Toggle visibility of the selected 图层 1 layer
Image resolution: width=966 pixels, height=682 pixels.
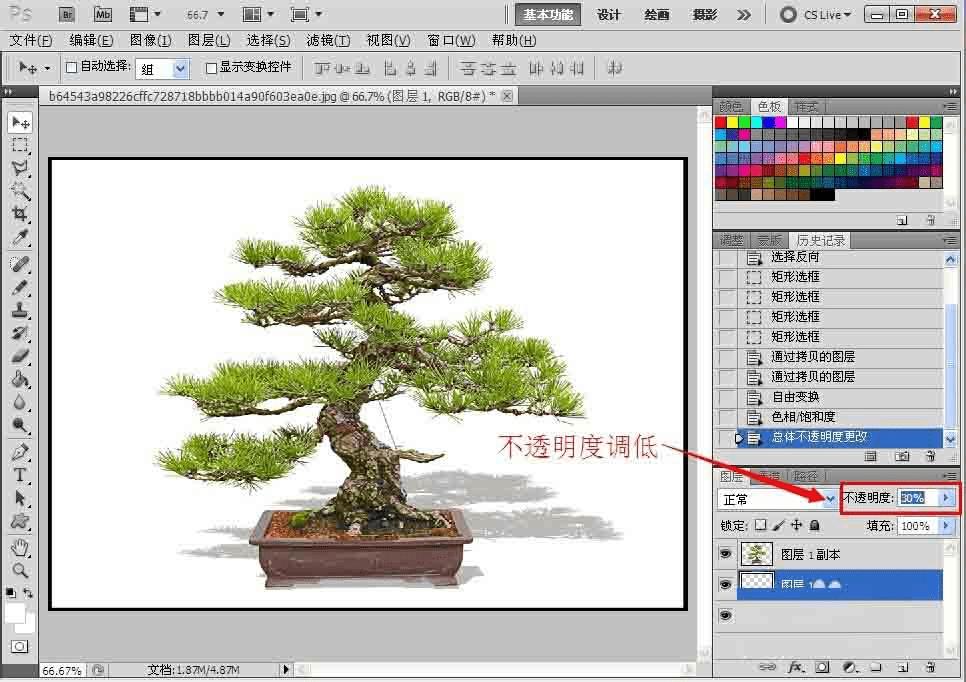coord(726,584)
